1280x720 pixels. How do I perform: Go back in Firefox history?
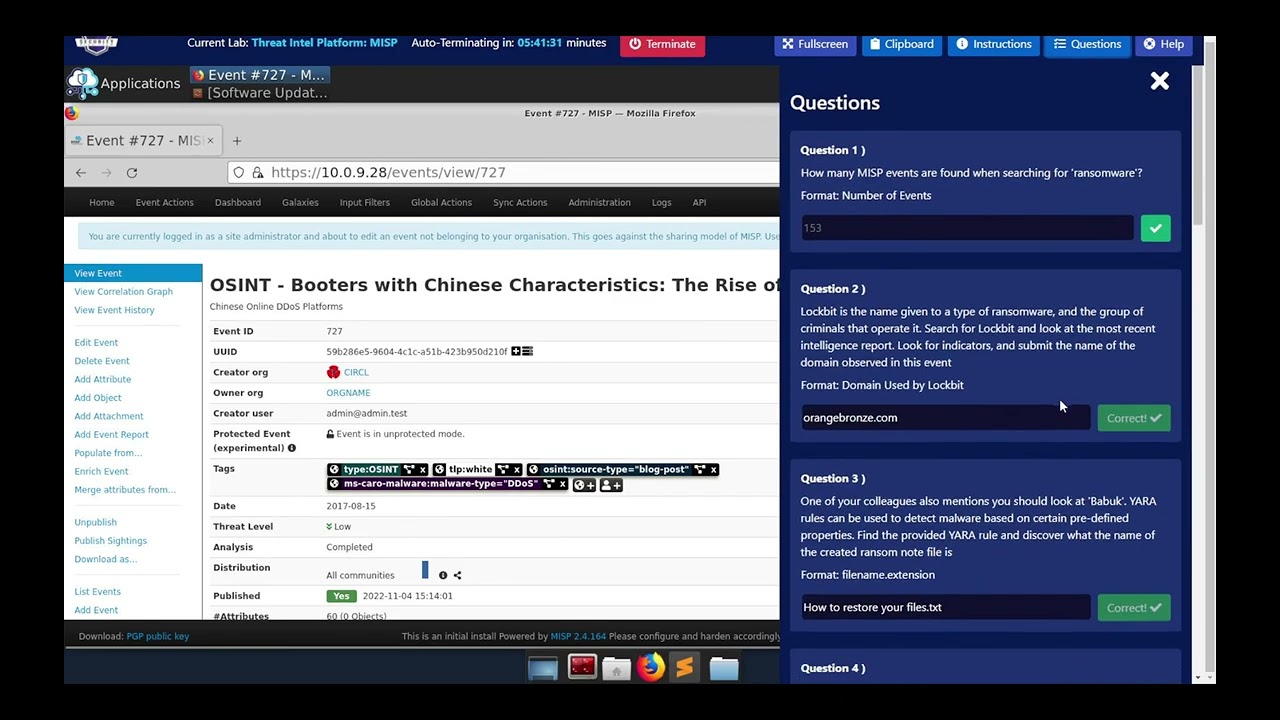tap(81, 173)
